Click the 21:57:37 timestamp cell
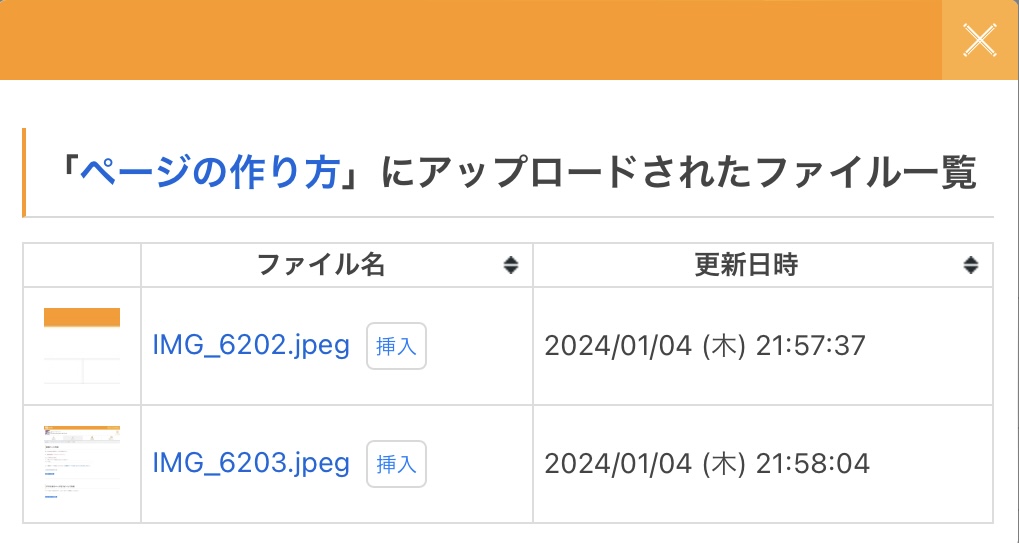This screenshot has height=543, width=1019. tap(763, 346)
